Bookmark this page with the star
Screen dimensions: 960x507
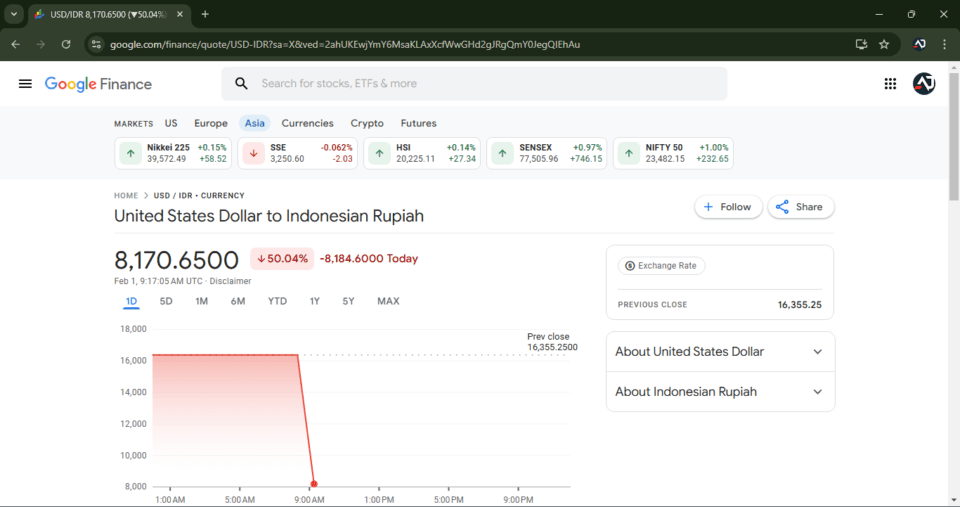[x=884, y=44]
